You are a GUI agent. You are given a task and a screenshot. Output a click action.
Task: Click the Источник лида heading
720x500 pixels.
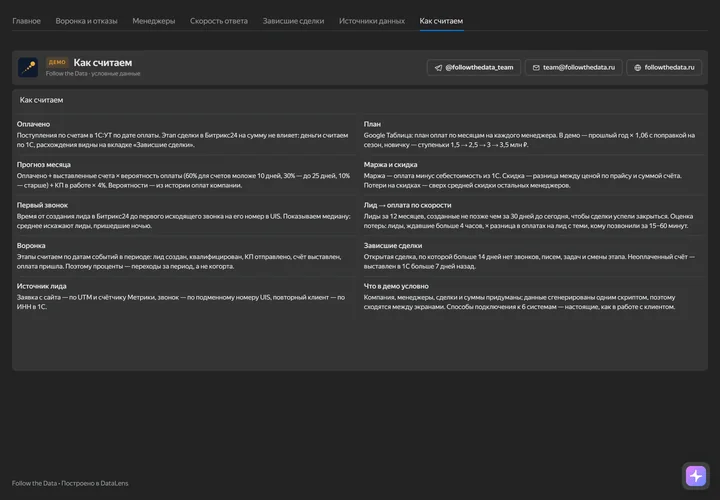tap(41, 286)
